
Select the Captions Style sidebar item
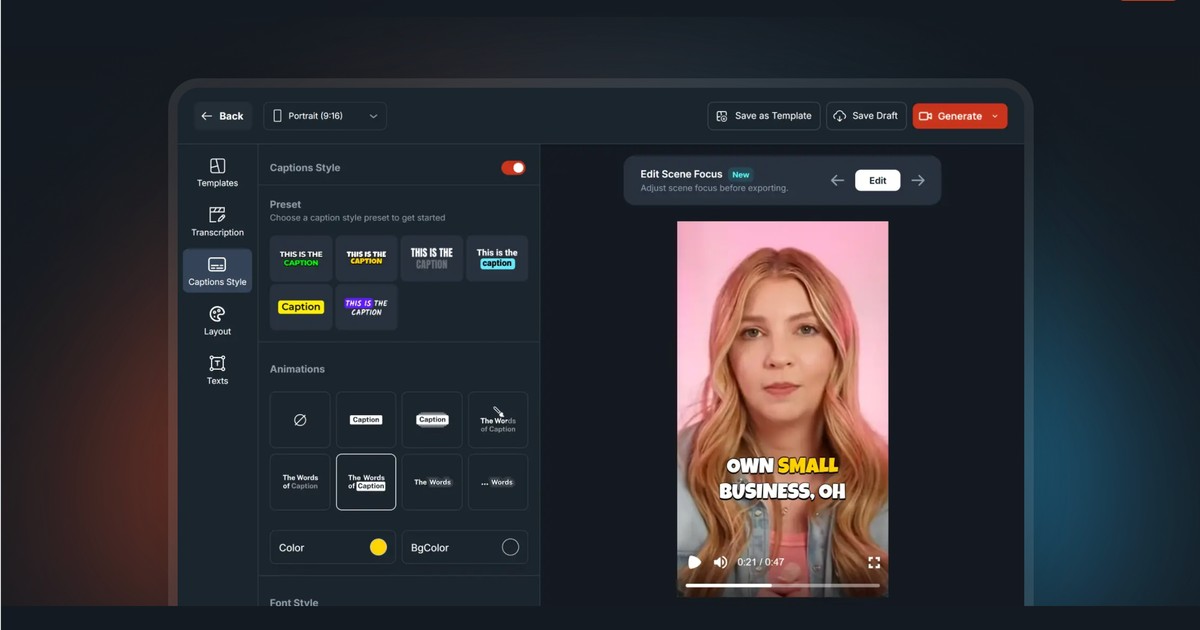[x=217, y=271]
